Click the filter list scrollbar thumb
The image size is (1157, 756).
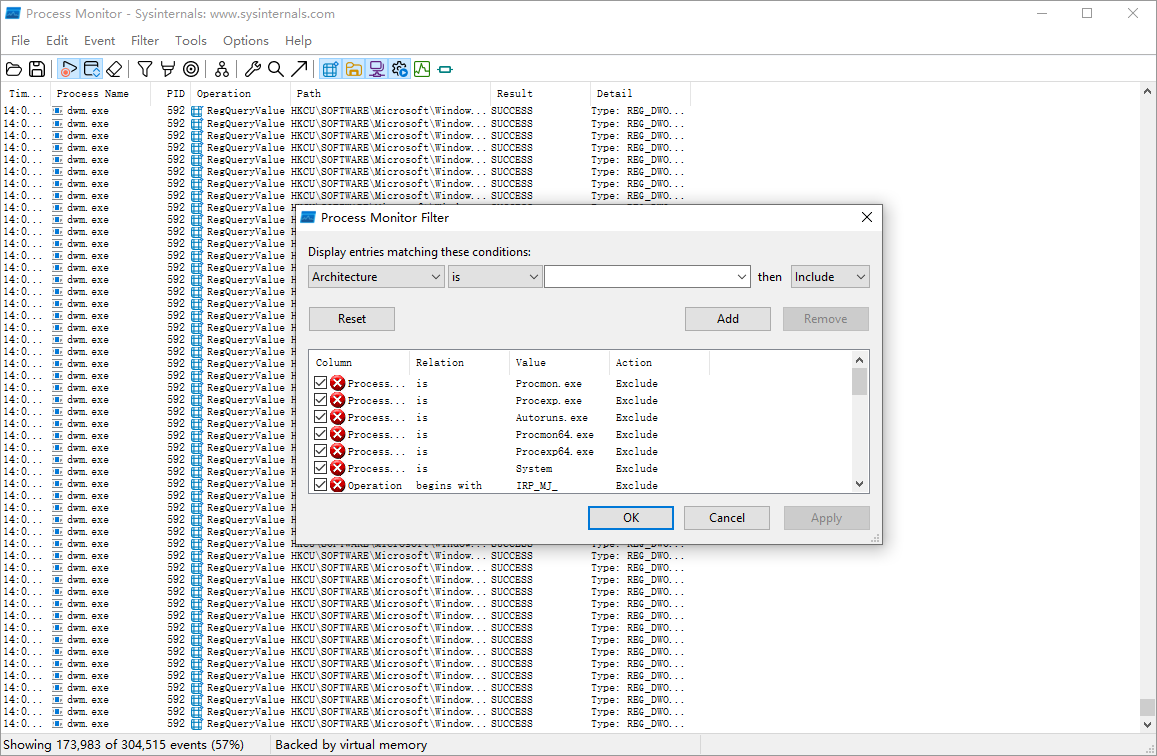coord(859,381)
